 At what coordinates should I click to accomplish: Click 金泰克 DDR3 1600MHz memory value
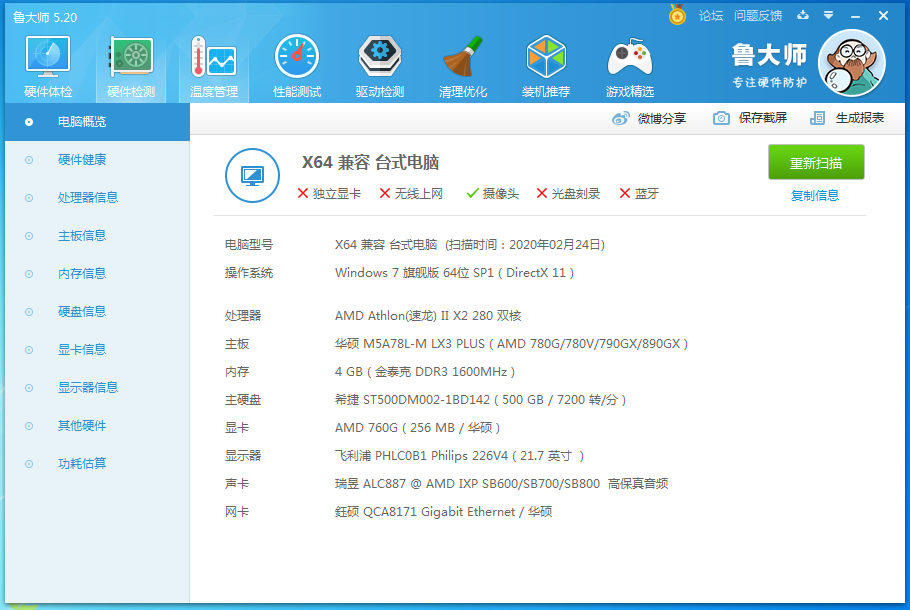click(x=425, y=371)
